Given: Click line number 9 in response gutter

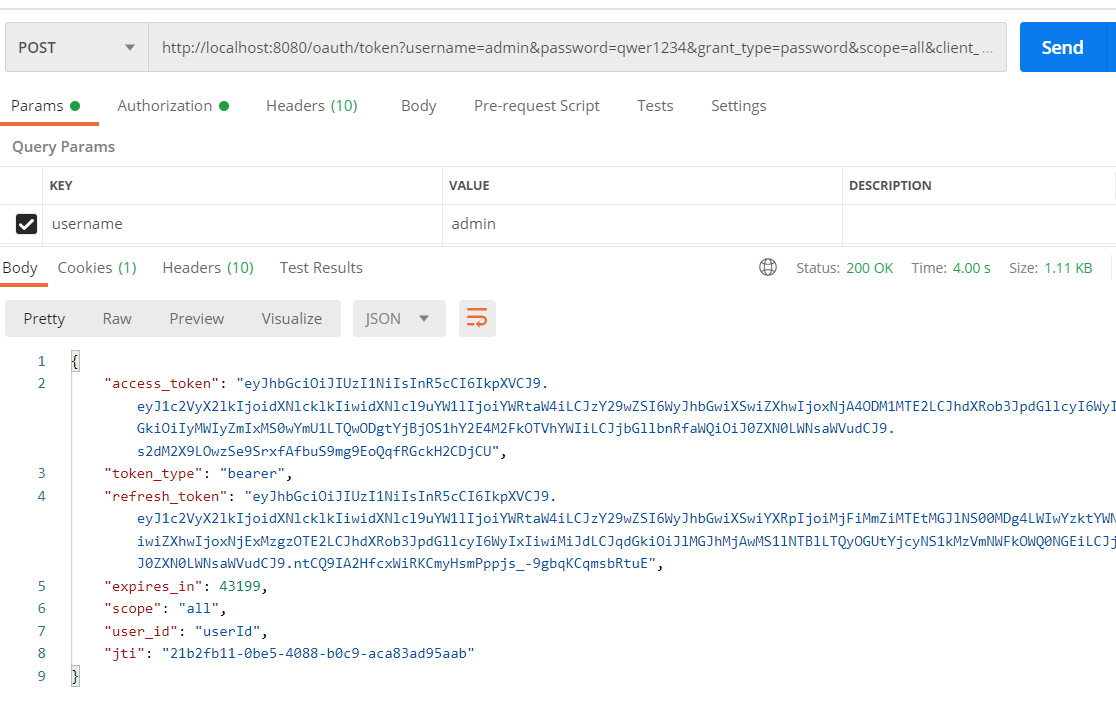Looking at the screenshot, I should point(41,676).
